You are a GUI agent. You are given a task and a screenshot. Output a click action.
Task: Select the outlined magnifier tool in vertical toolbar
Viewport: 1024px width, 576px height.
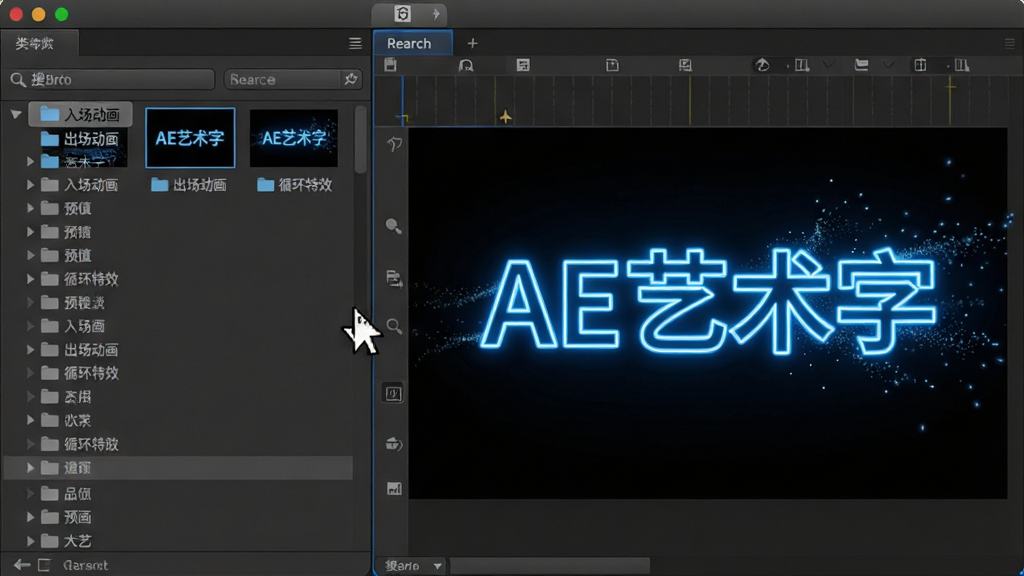click(x=394, y=326)
